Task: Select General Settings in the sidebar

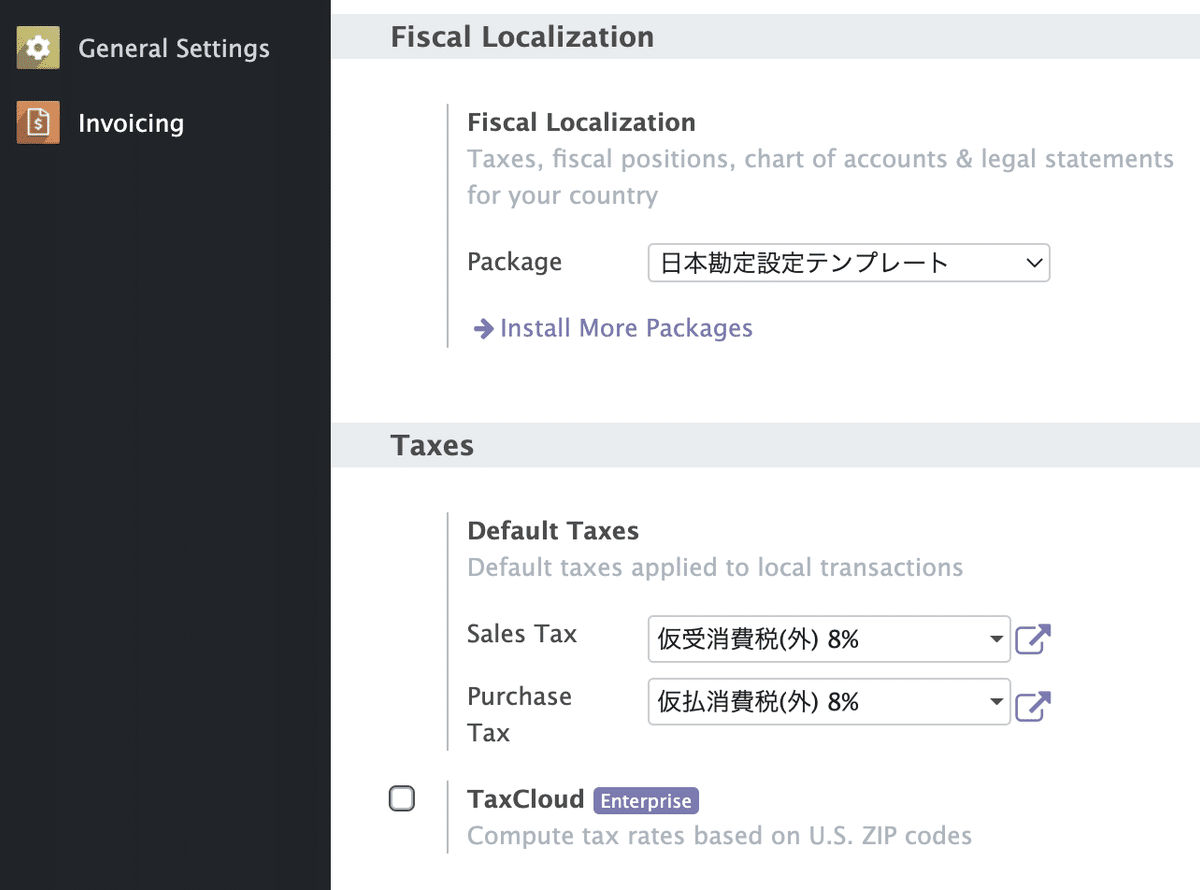Action: (174, 47)
